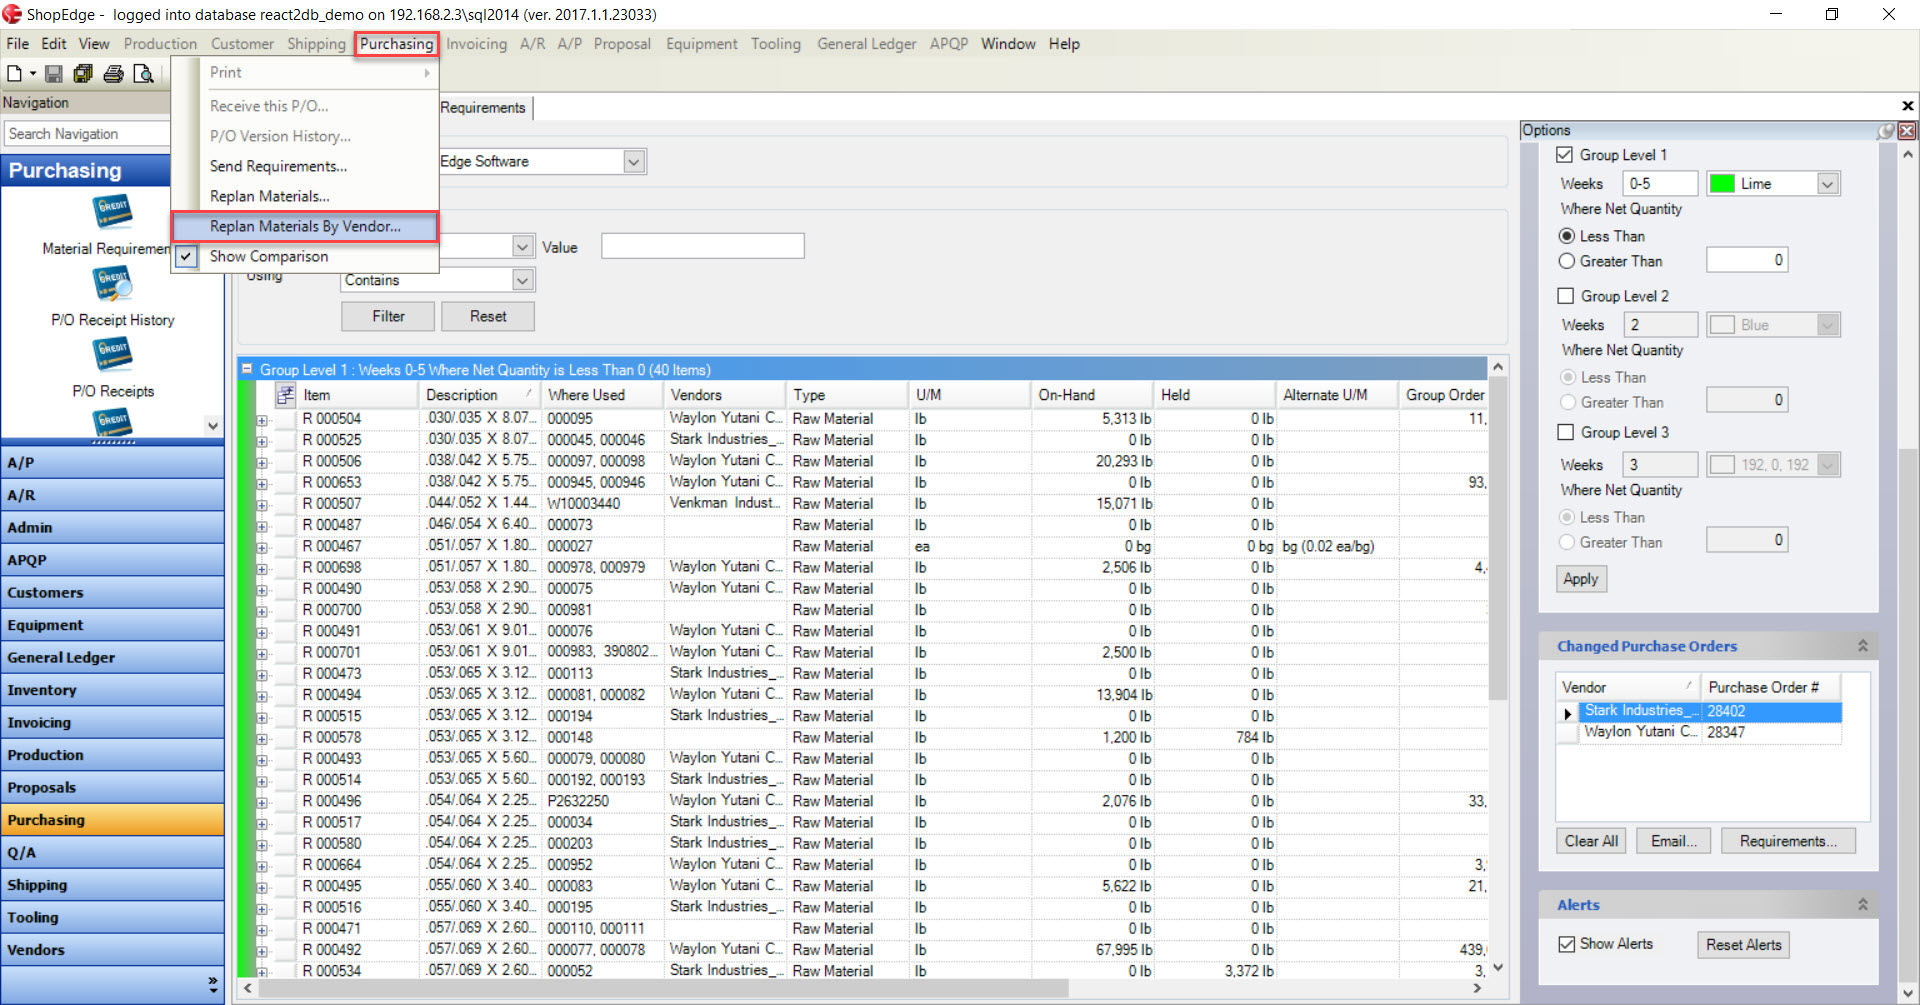Click scroll down arrow in Purchasing icon list
1920x1005 pixels.
click(213, 425)
